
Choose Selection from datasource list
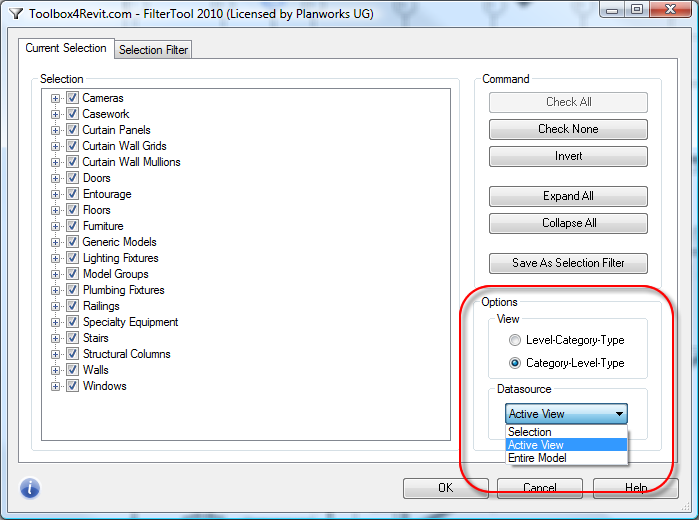point(530,432)
